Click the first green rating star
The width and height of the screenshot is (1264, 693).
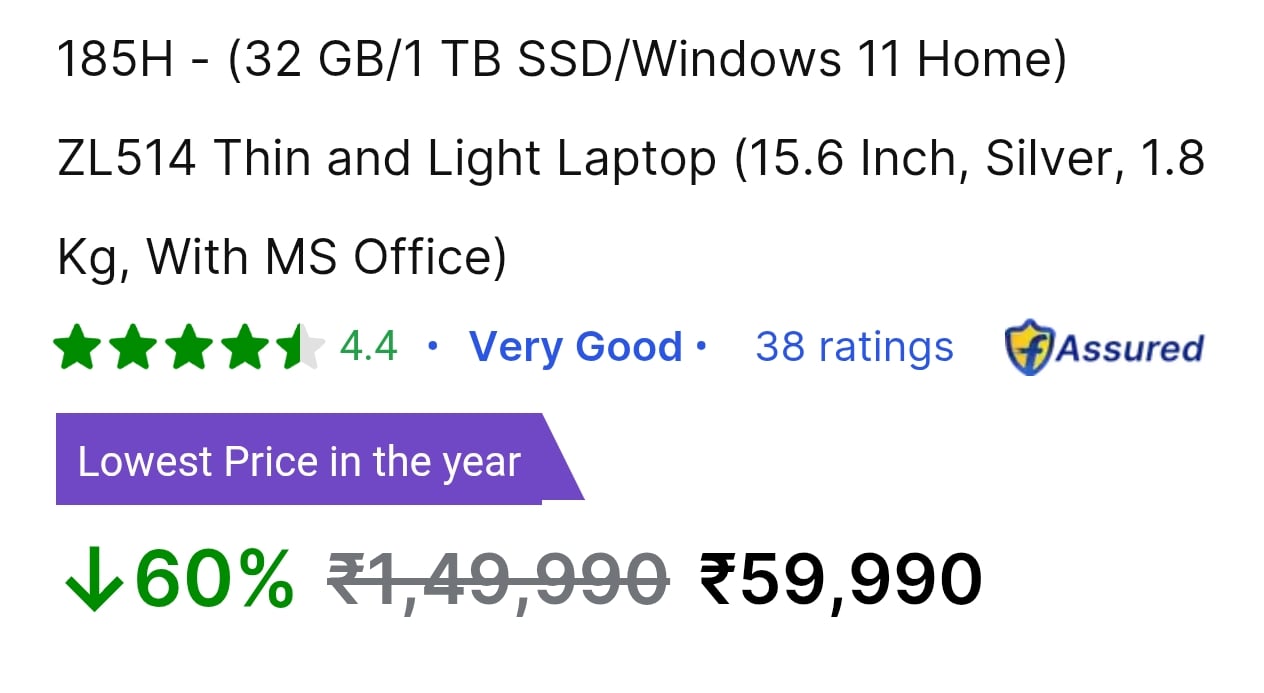(79, 348)
